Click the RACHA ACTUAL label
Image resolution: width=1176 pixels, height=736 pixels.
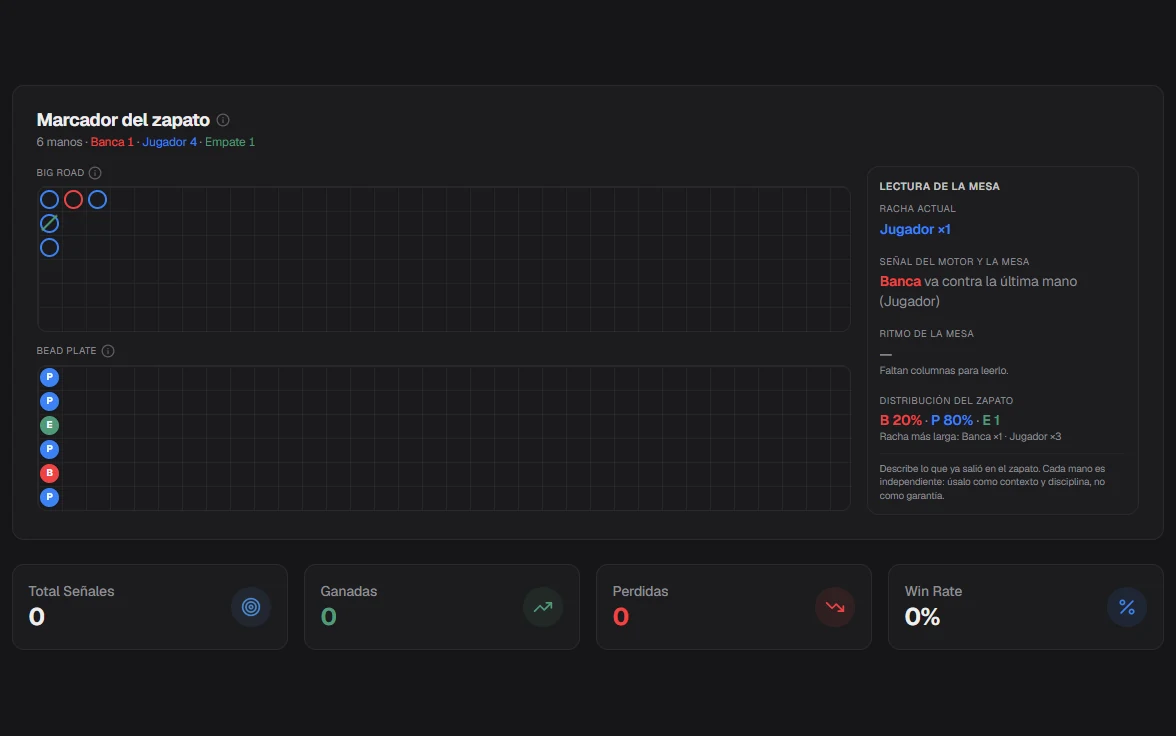pyautogui.click(x=917, y=209)
